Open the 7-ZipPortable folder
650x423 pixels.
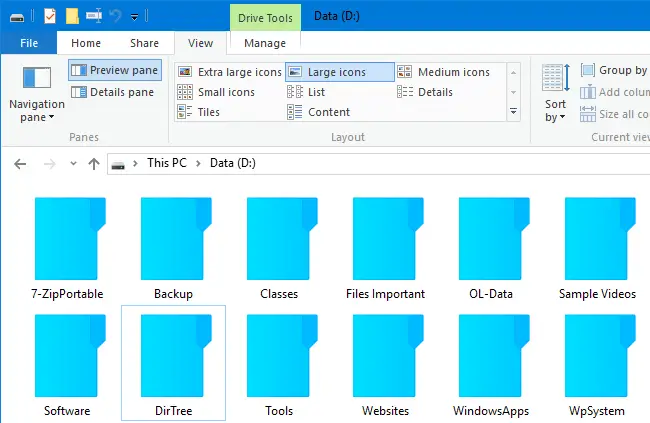pos(67,241)
